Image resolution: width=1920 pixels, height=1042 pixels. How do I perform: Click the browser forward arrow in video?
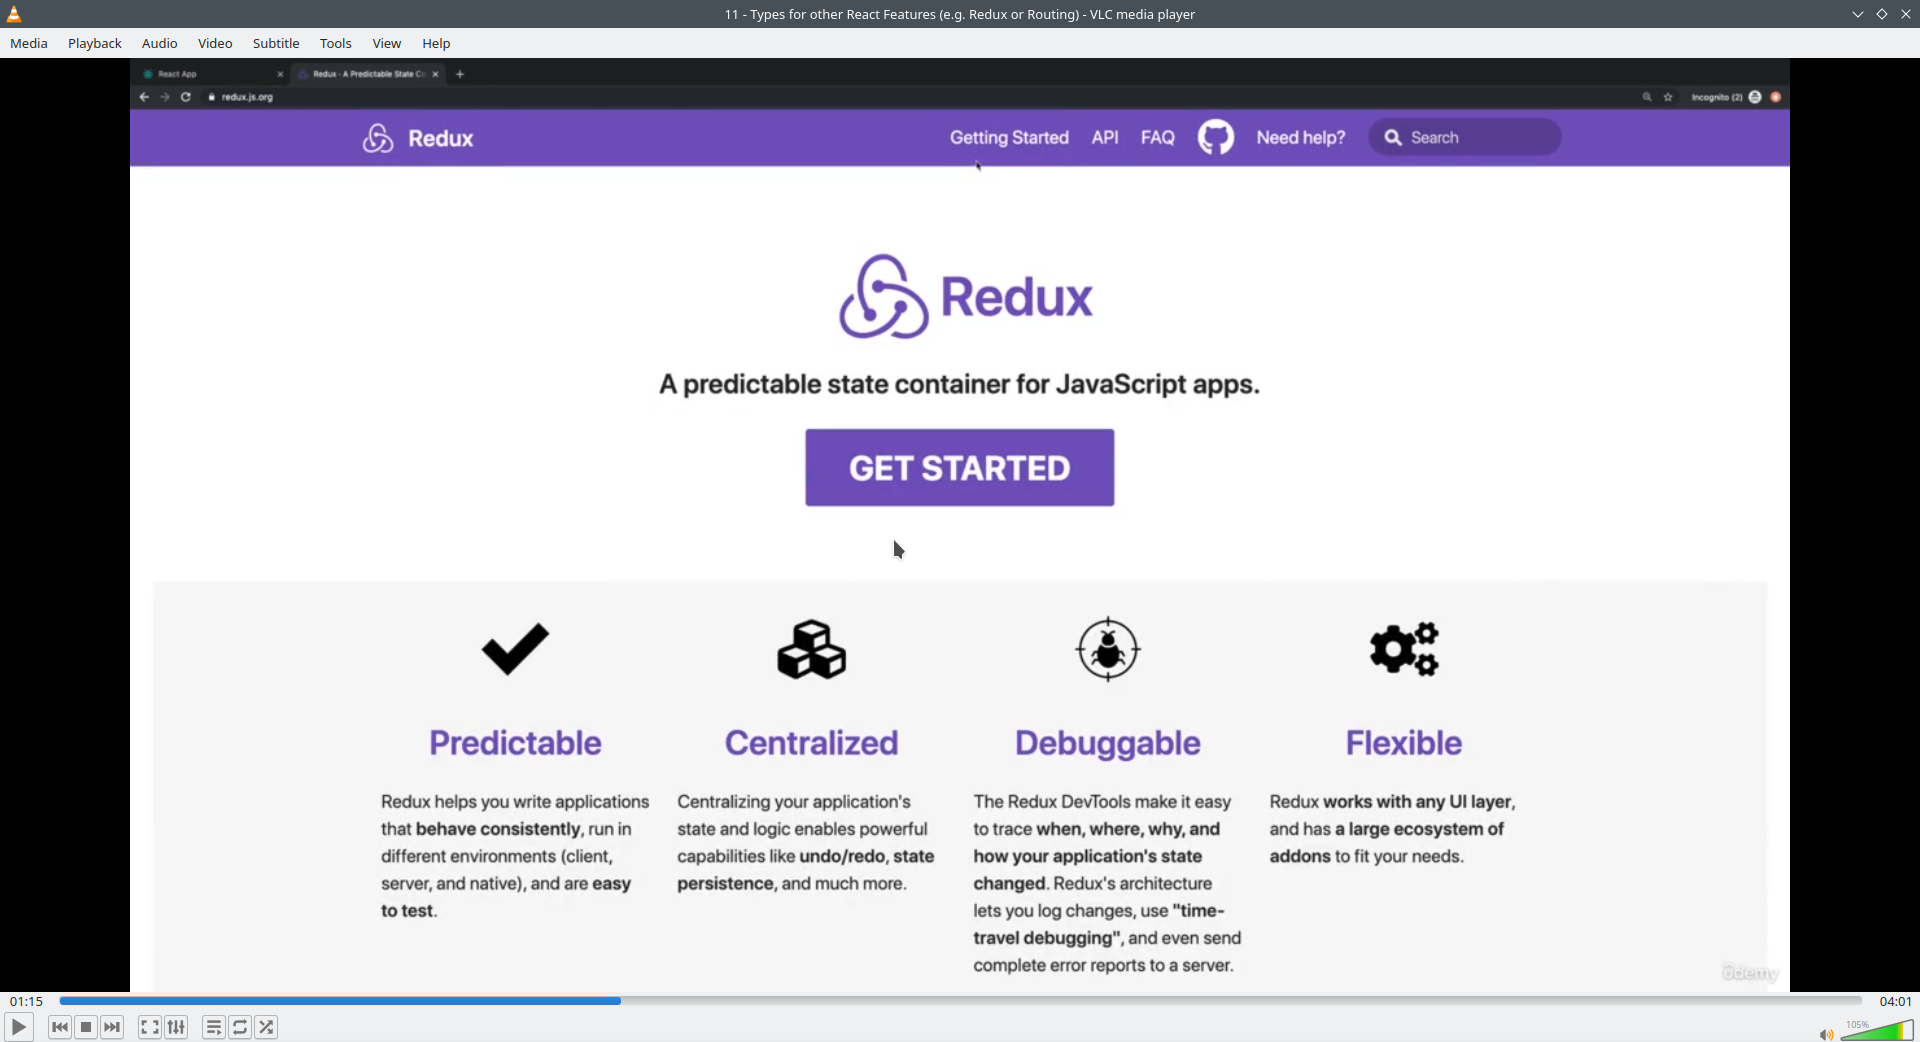[165, 97]
